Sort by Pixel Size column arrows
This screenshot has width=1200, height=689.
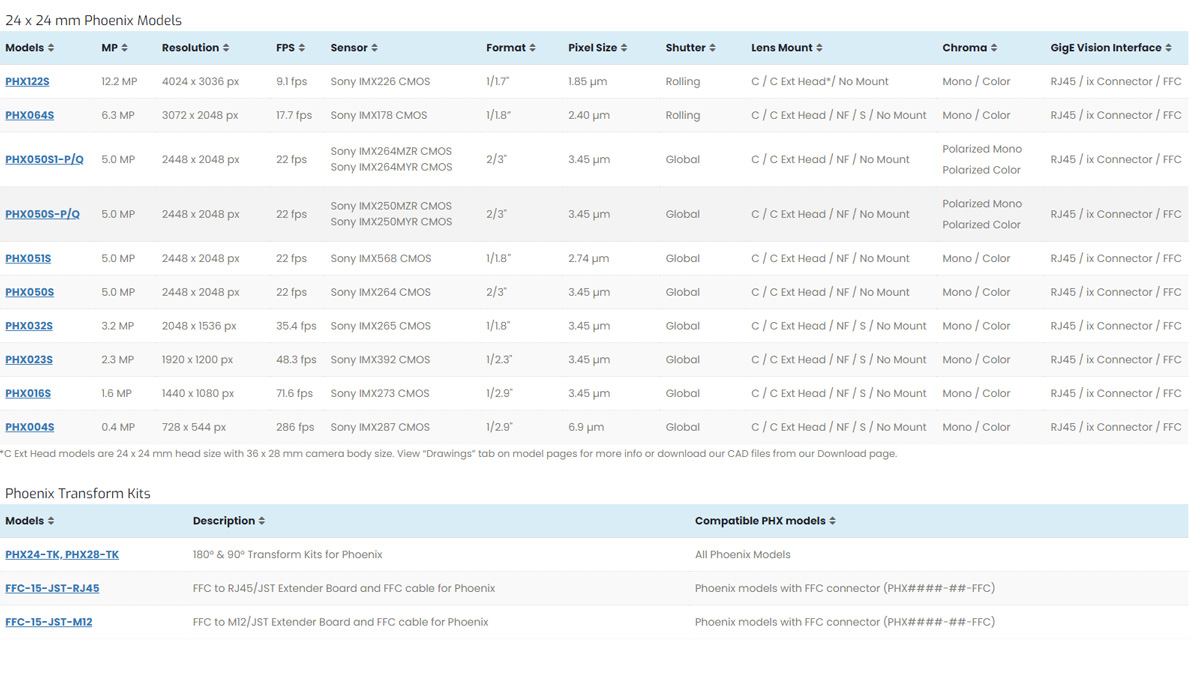pyautogui.click(x=625, y=48)
